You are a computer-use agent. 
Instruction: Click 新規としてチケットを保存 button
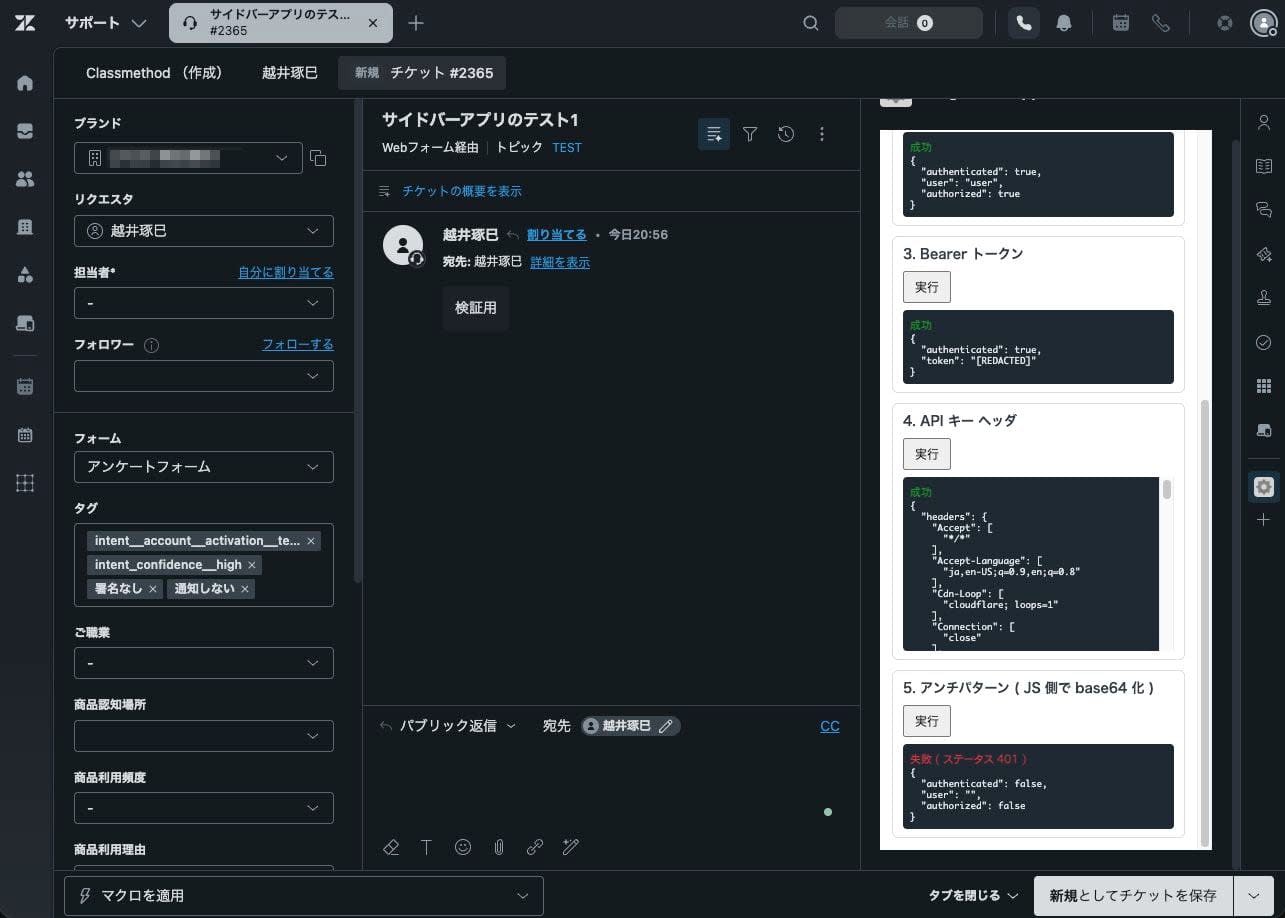click(1133, 896)
